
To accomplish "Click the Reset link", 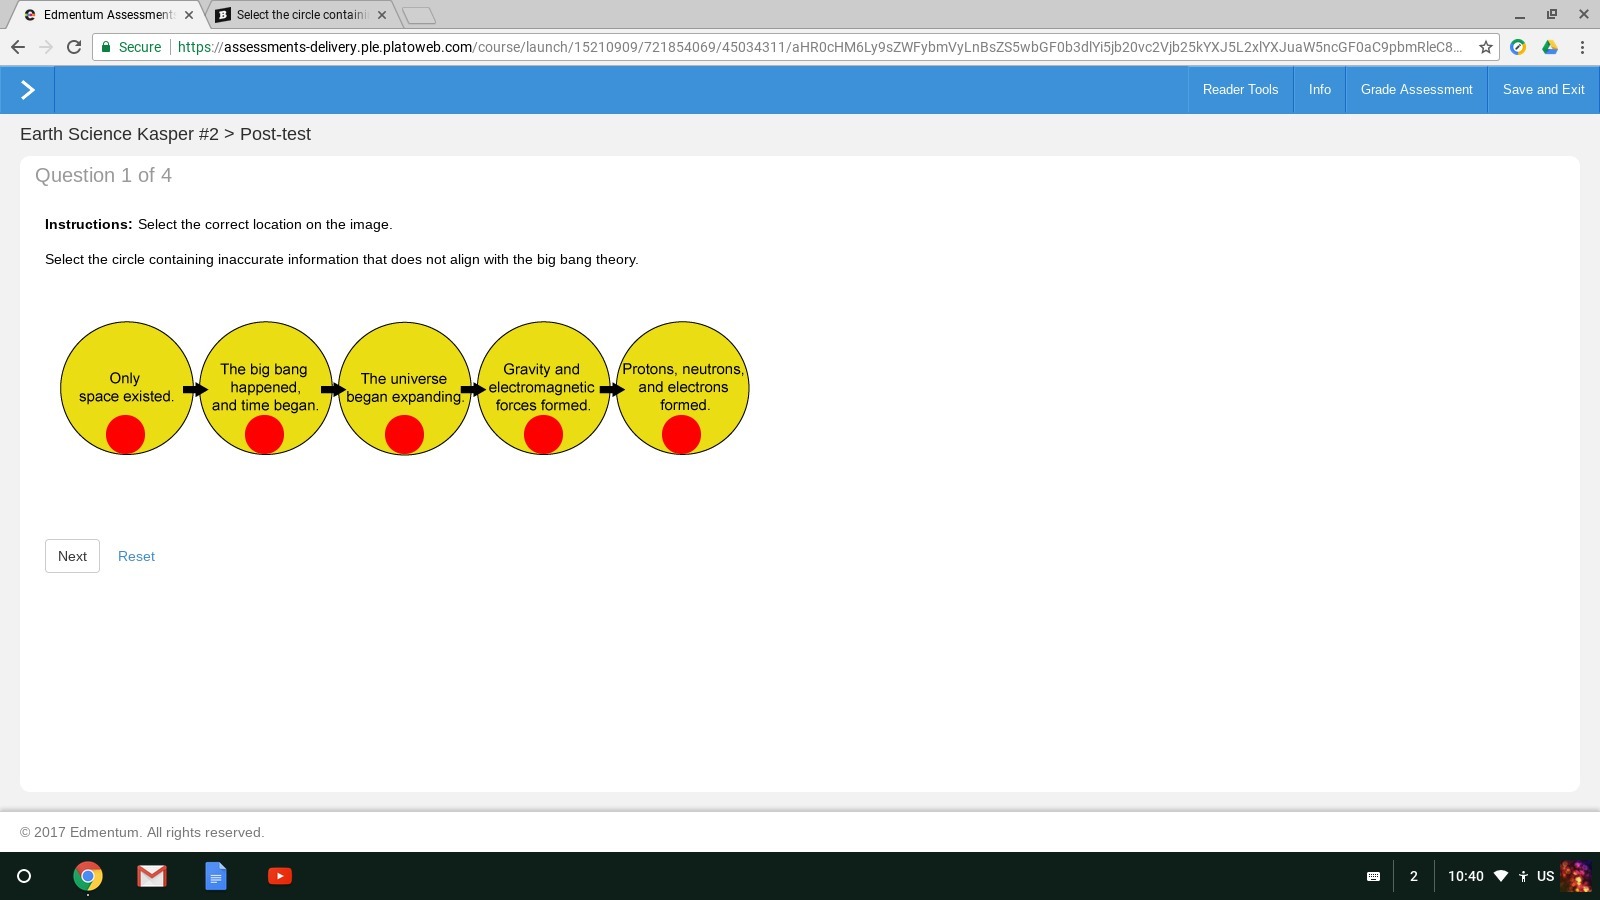I will [x=136, y=556].
